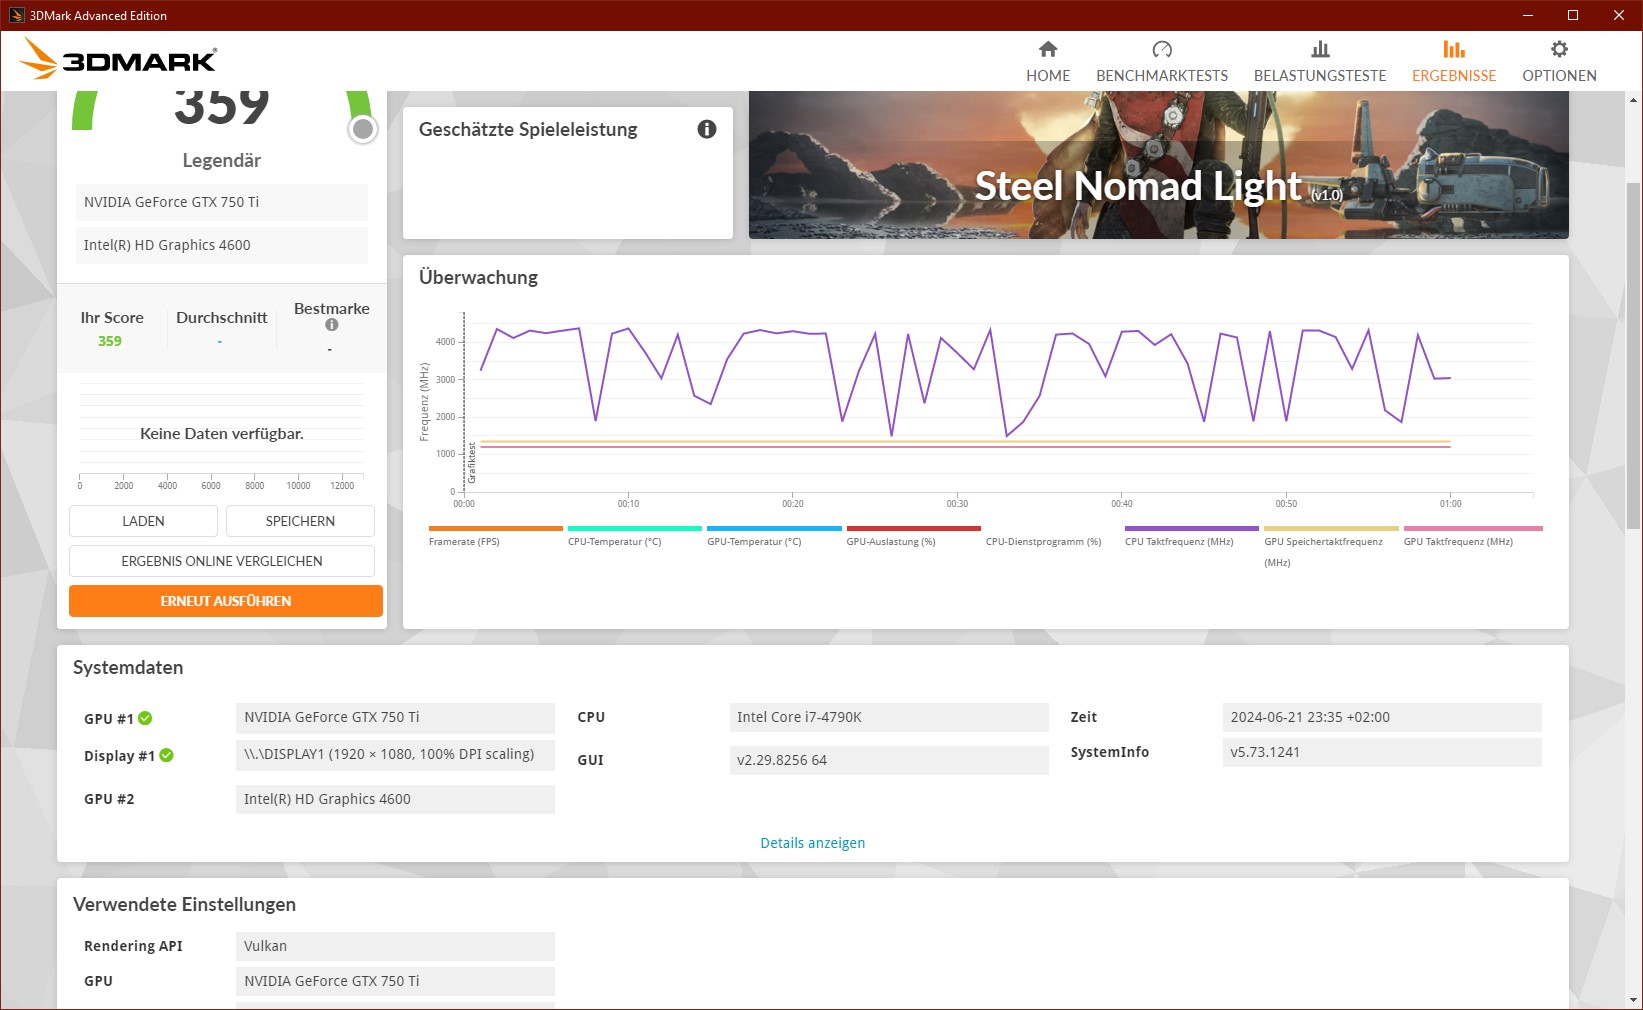Click the 2024-06-21 23:35 time field
The width and height of the screenshot is (1643, 1010).
[1382, 717]
